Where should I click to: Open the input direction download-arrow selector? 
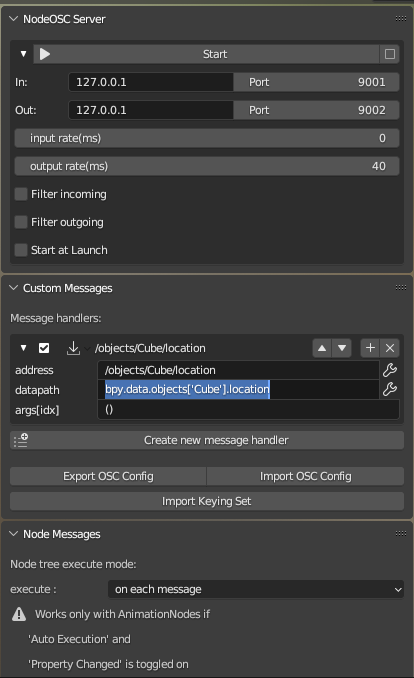point(78,348)
